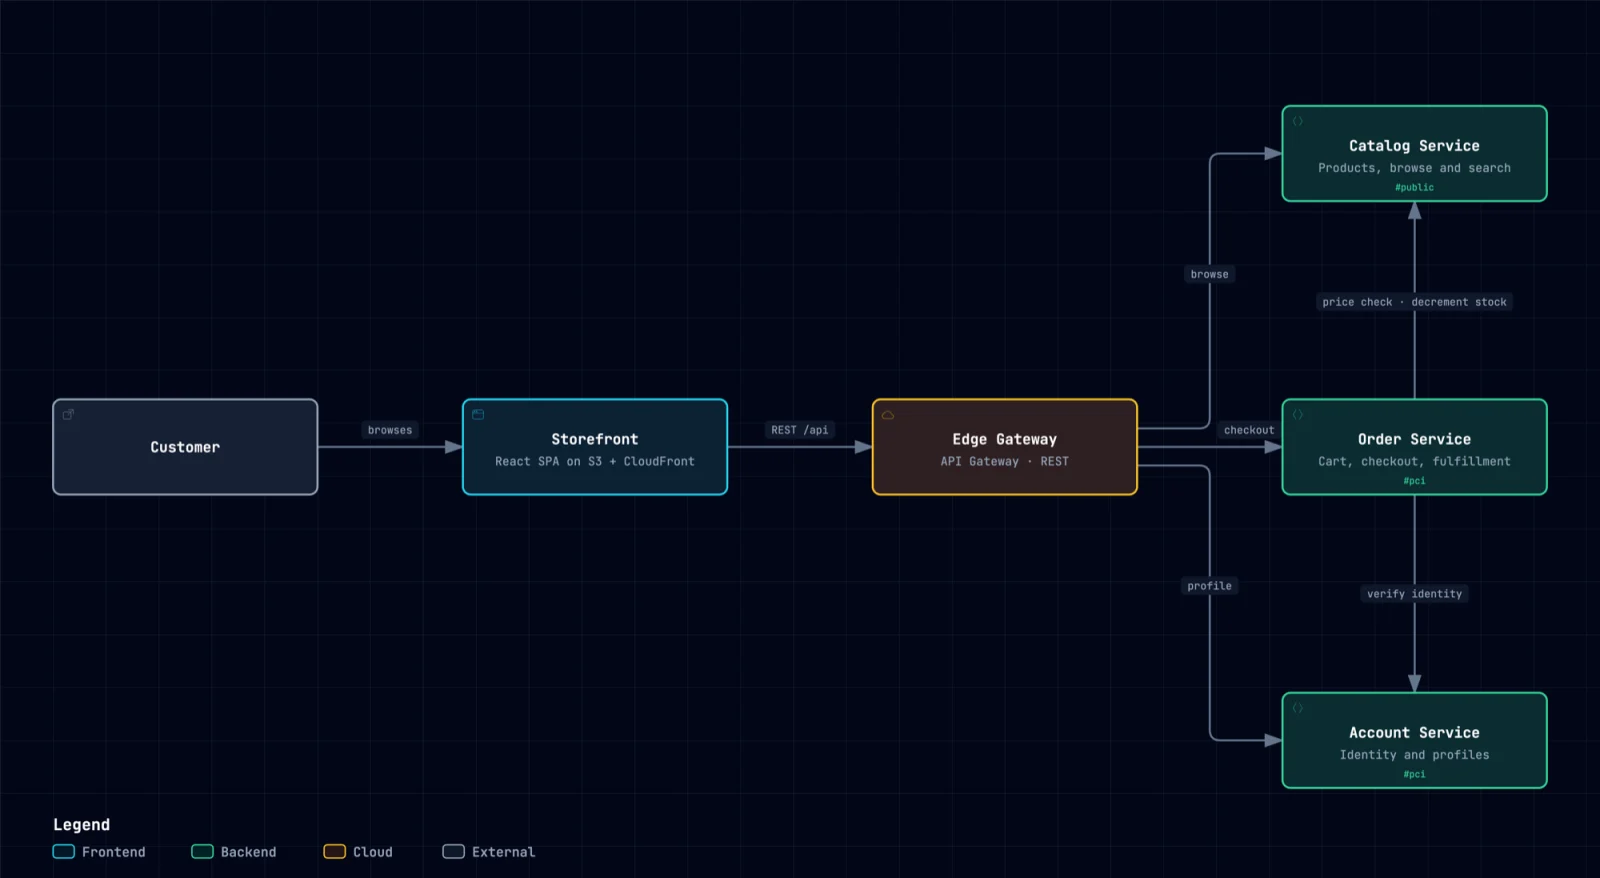Click the "price check · decrement stock" label

pos(1414,302)
